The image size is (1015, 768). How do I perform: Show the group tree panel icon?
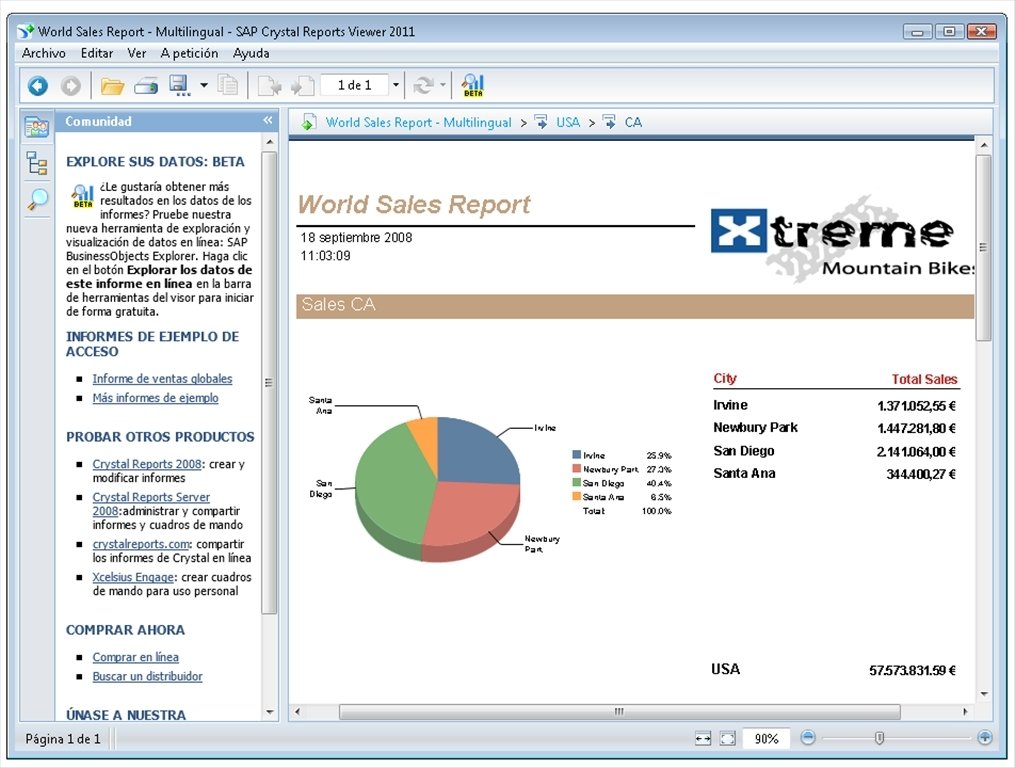tap(36, 163)
